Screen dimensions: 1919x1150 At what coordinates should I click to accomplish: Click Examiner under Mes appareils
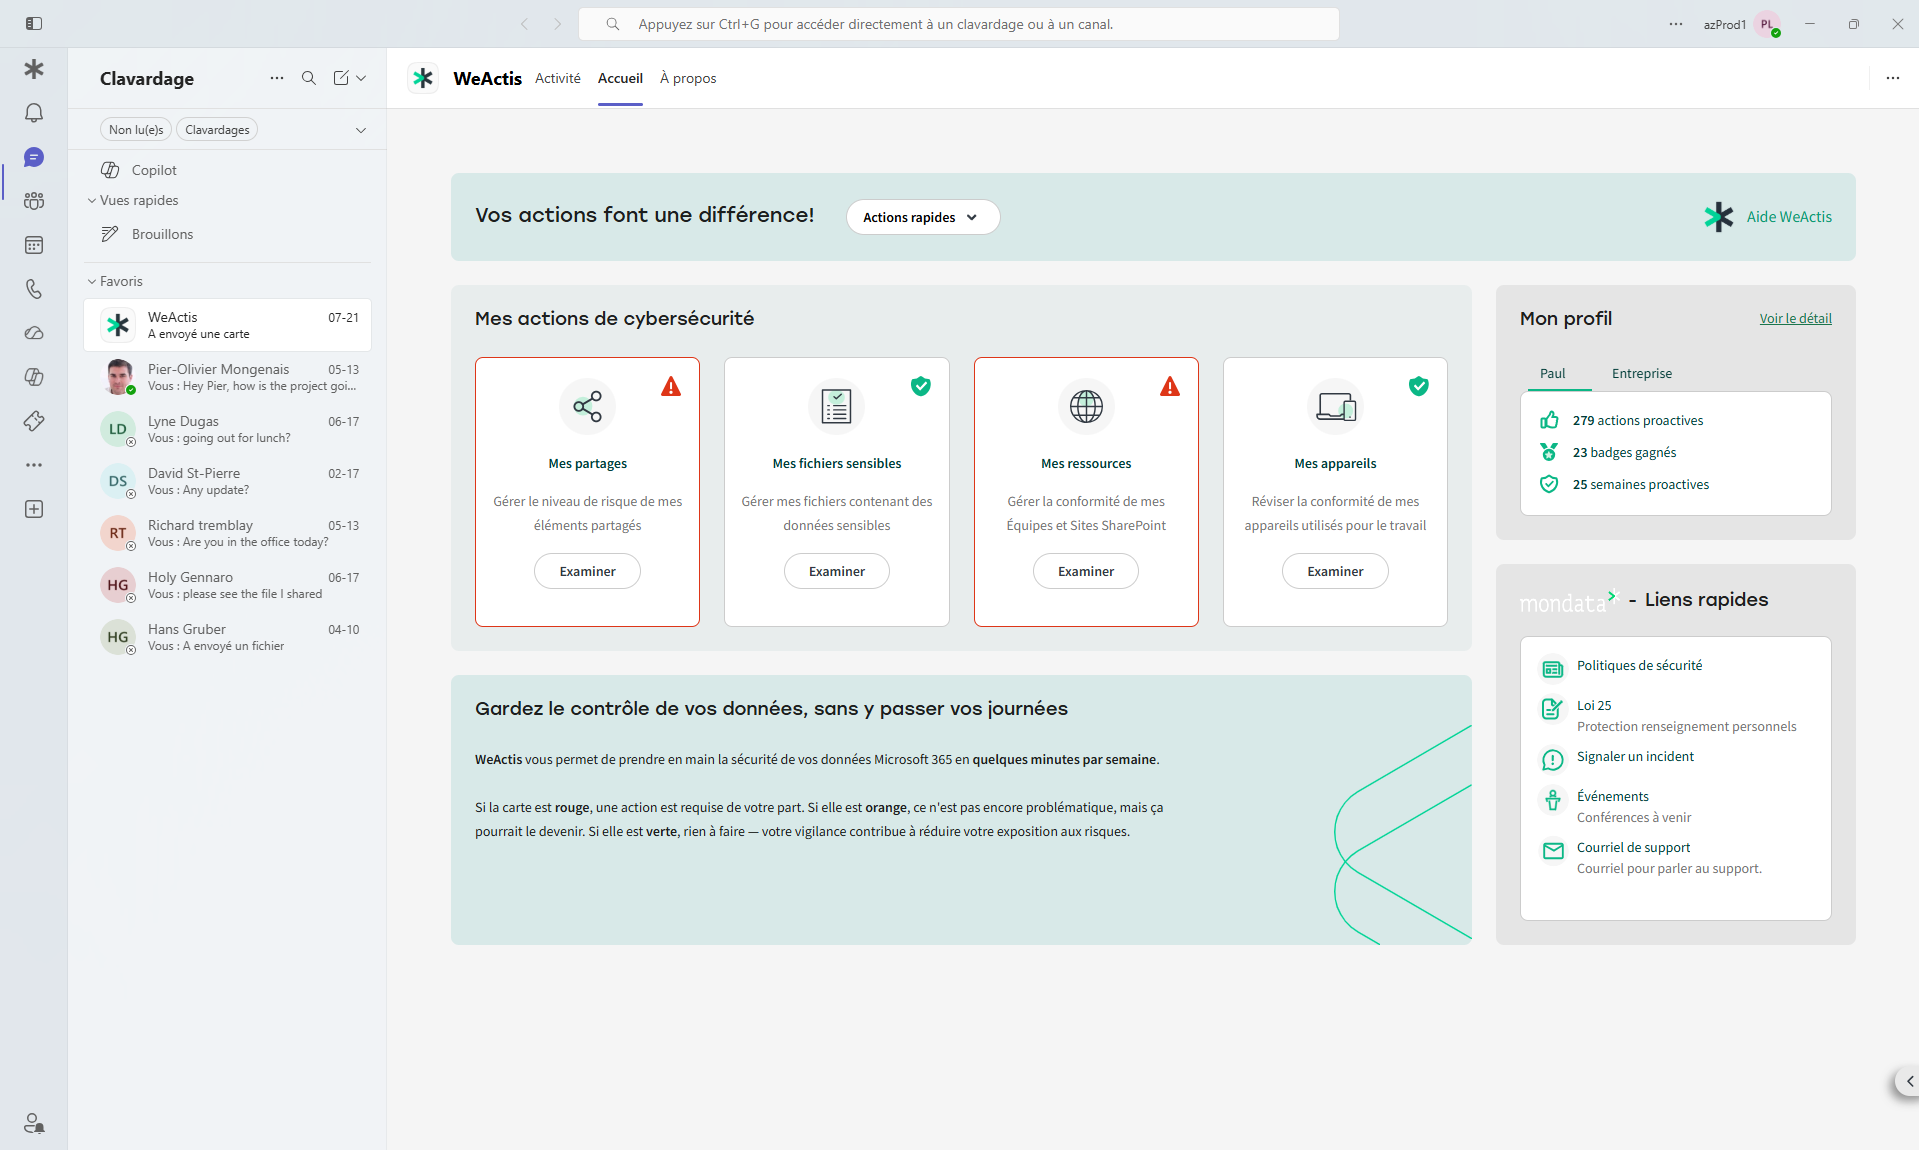point(1335,571)
